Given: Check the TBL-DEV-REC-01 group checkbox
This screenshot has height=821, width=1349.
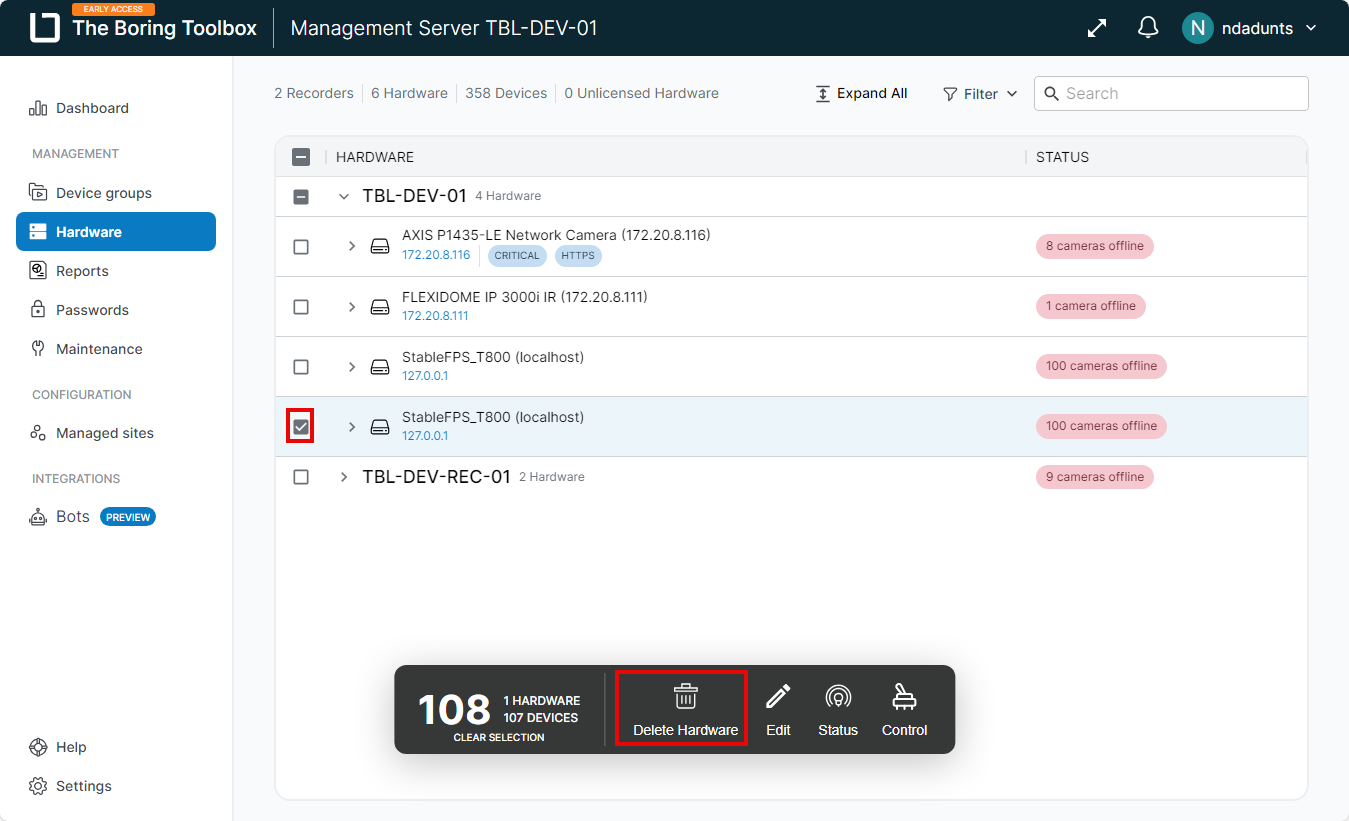Looking at the screenshot, I should point(301,477).
